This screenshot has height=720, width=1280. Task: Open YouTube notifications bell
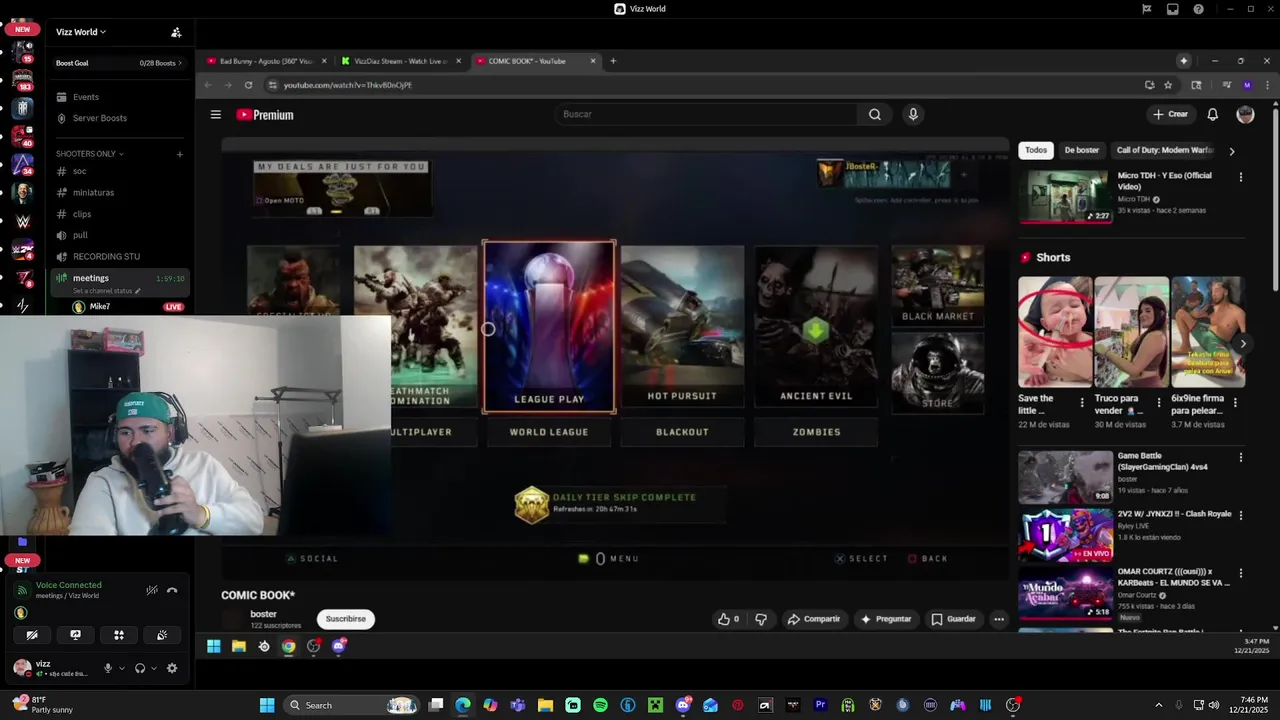(1212, 114)
